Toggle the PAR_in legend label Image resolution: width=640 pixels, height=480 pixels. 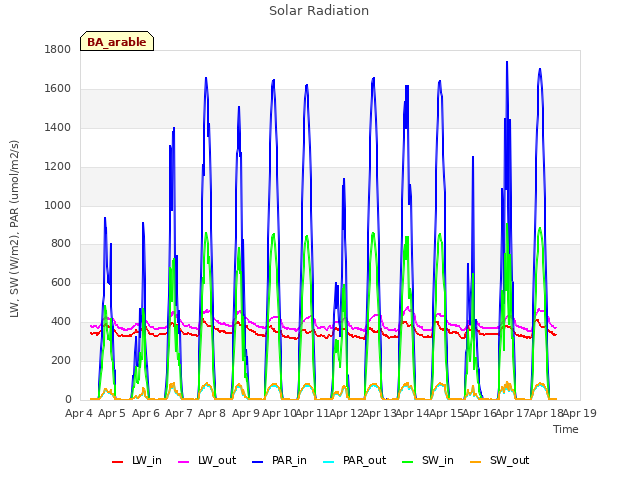289,460
